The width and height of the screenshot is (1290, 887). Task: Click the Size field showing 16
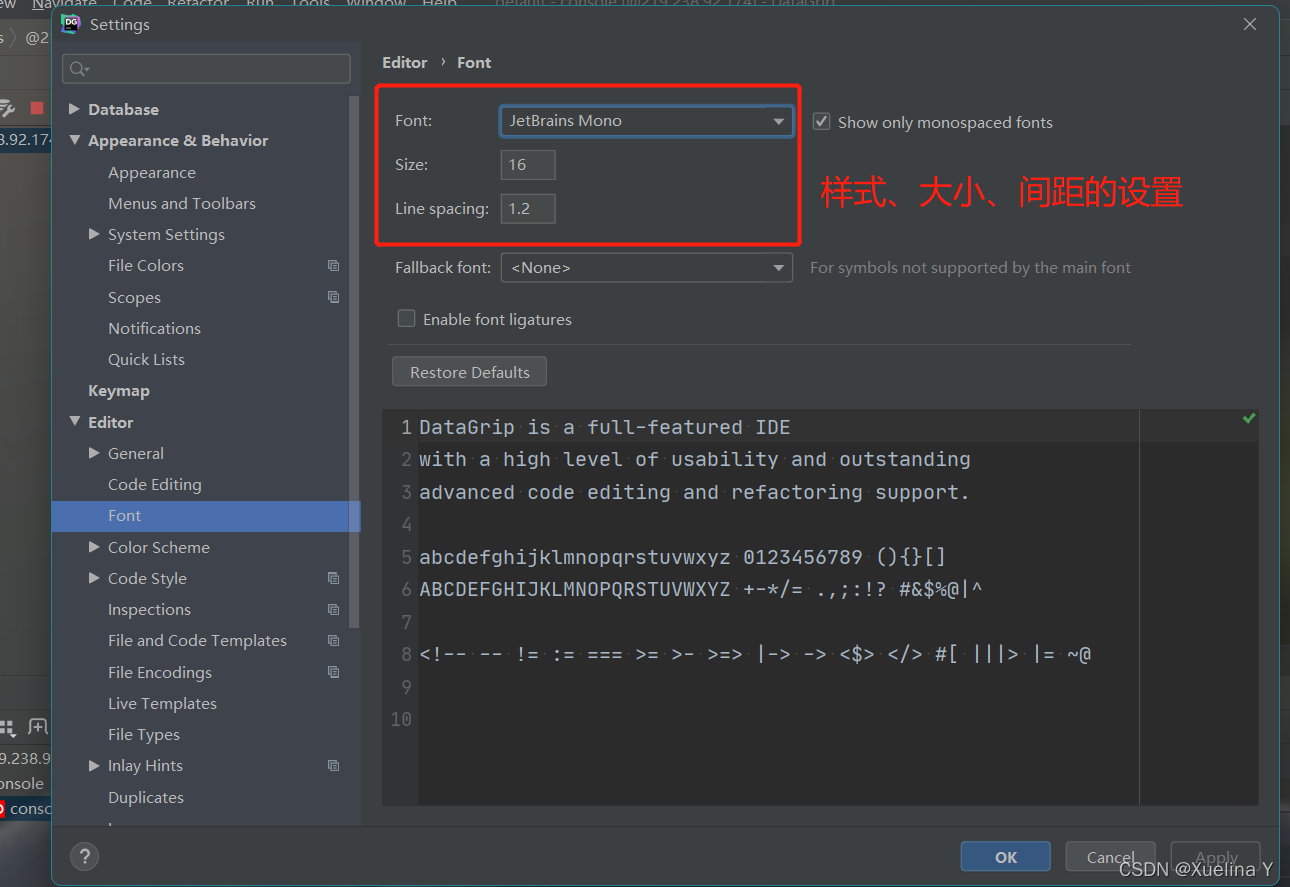527,165
